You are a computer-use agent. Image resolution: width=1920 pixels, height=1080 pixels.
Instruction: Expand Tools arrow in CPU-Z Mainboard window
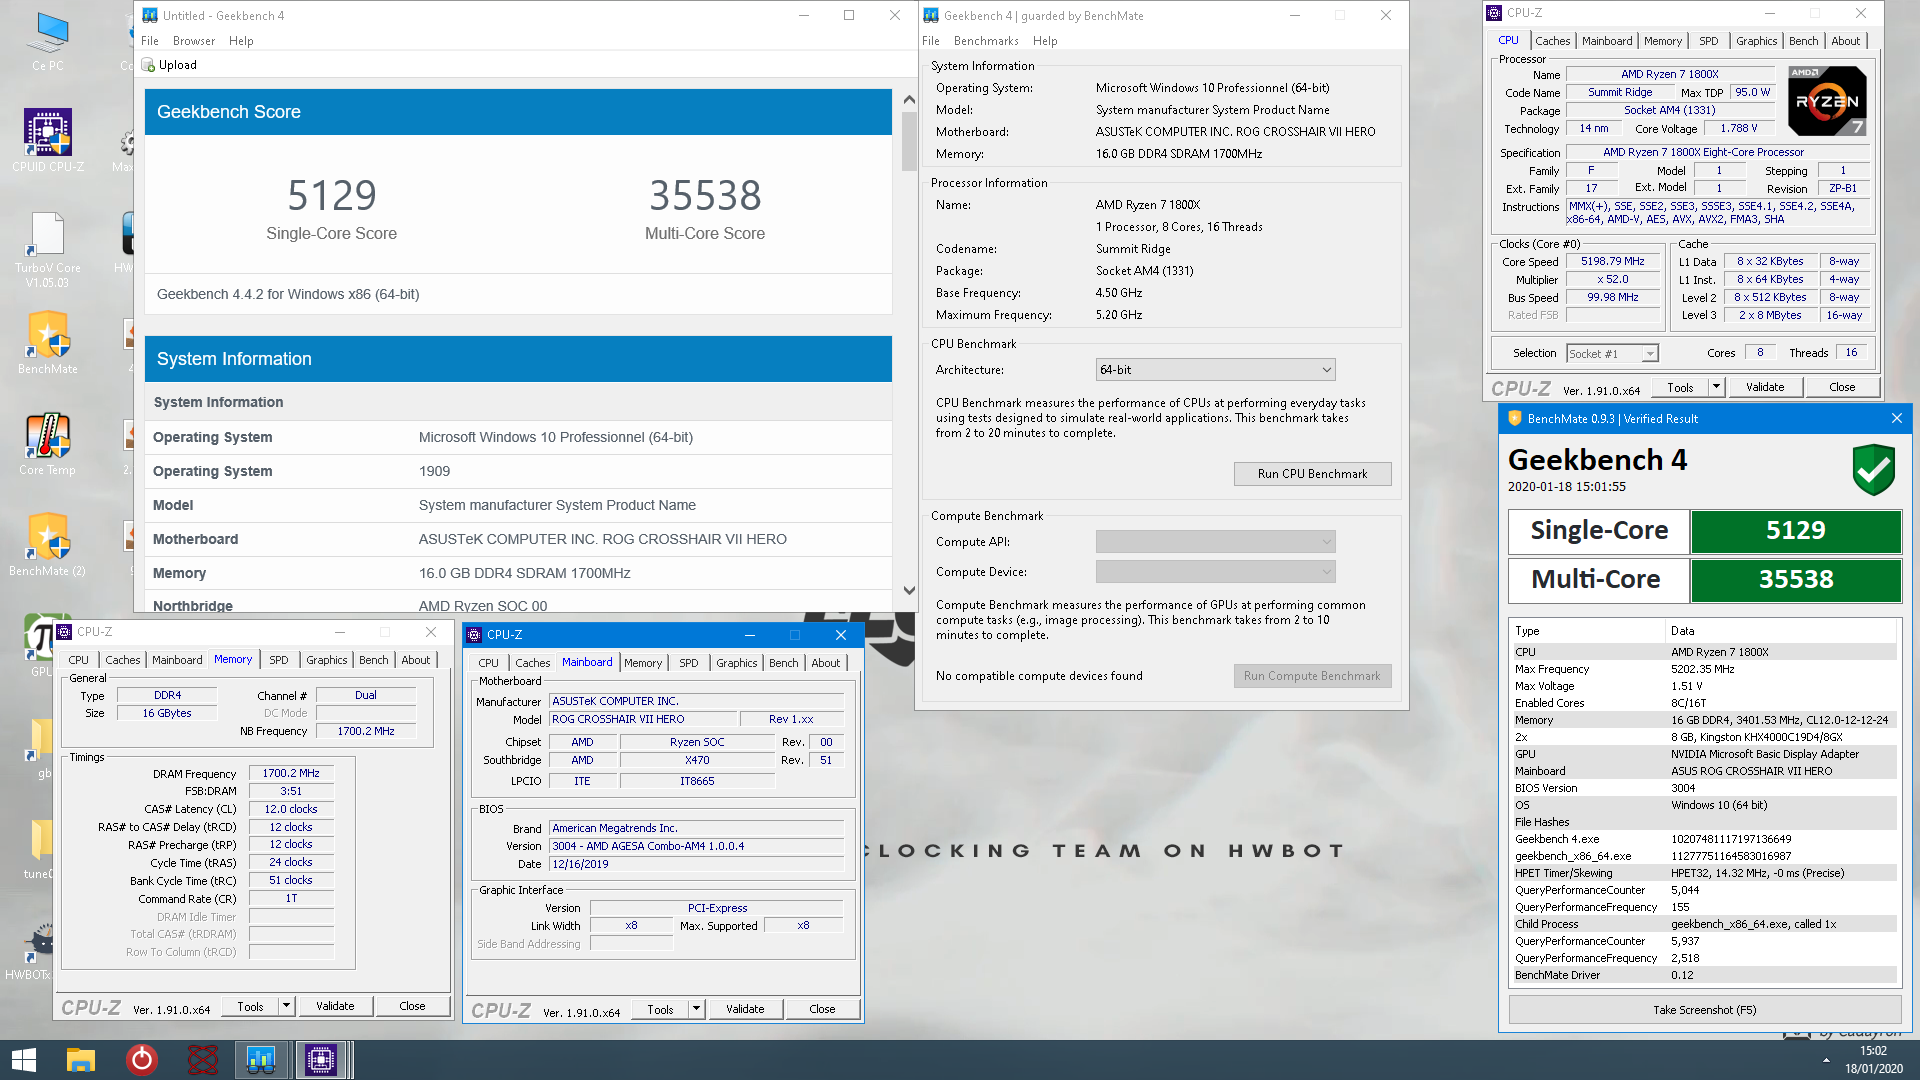[696, 1009]
